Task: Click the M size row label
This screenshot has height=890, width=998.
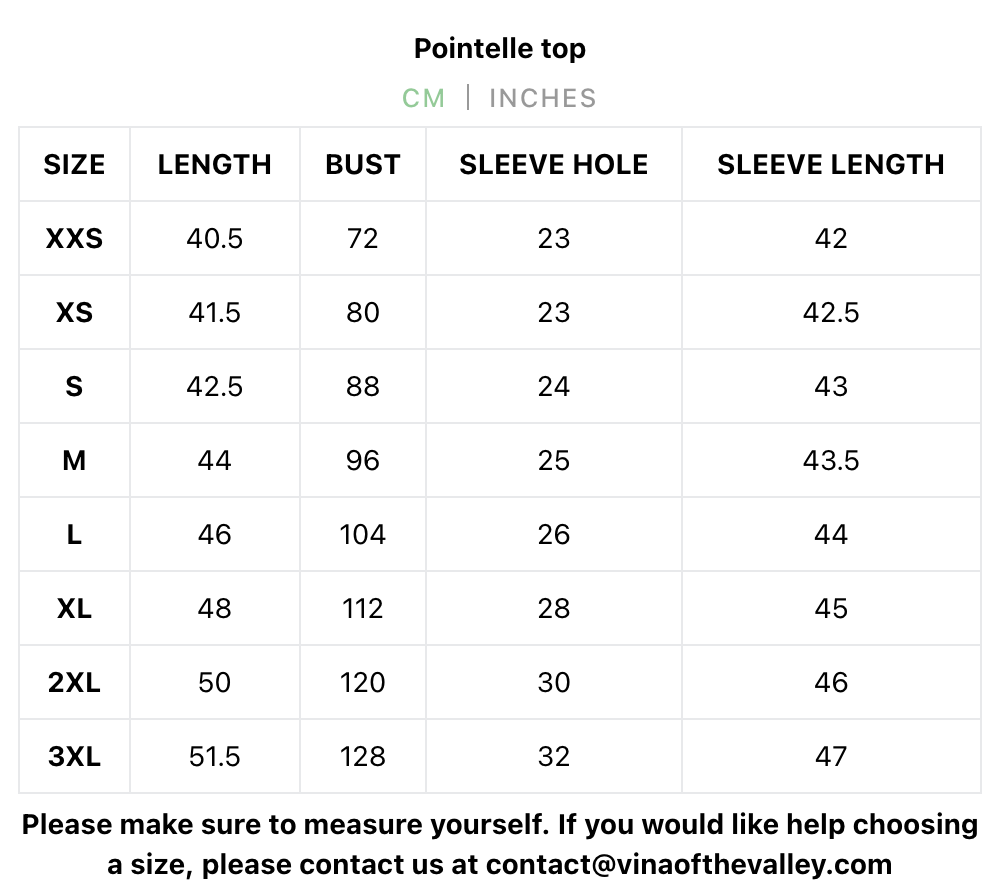Action: click(74, 461)
